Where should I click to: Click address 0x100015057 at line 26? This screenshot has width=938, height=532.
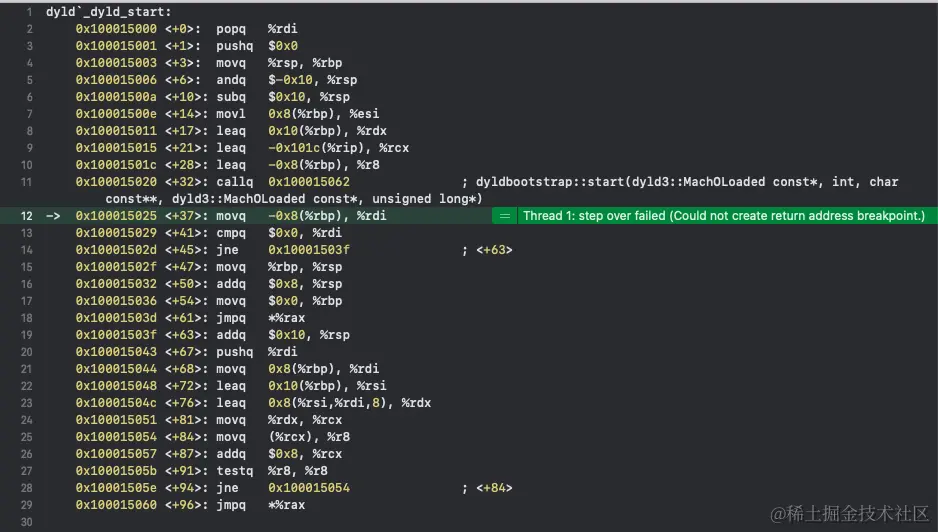coord(116,454)
